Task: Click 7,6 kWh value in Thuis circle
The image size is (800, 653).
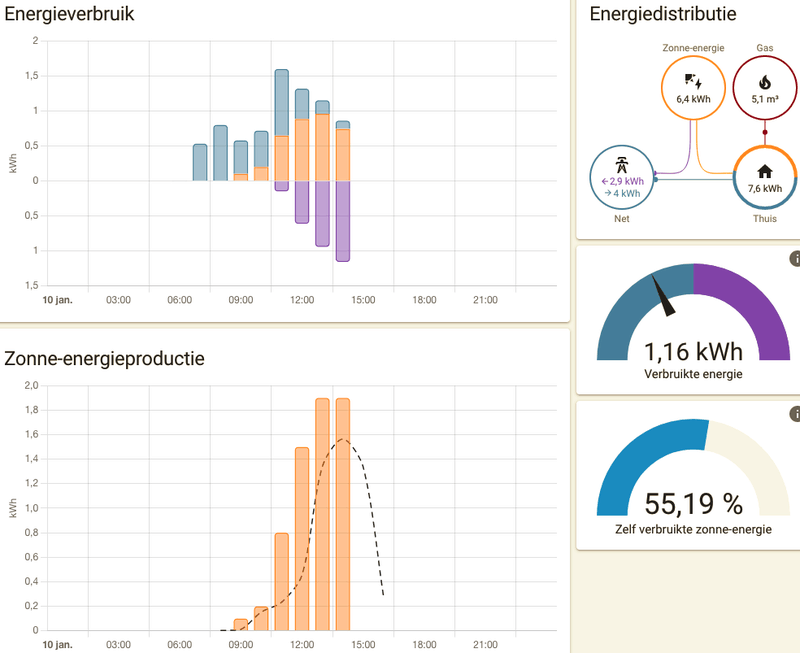Action: pos(765,188)
